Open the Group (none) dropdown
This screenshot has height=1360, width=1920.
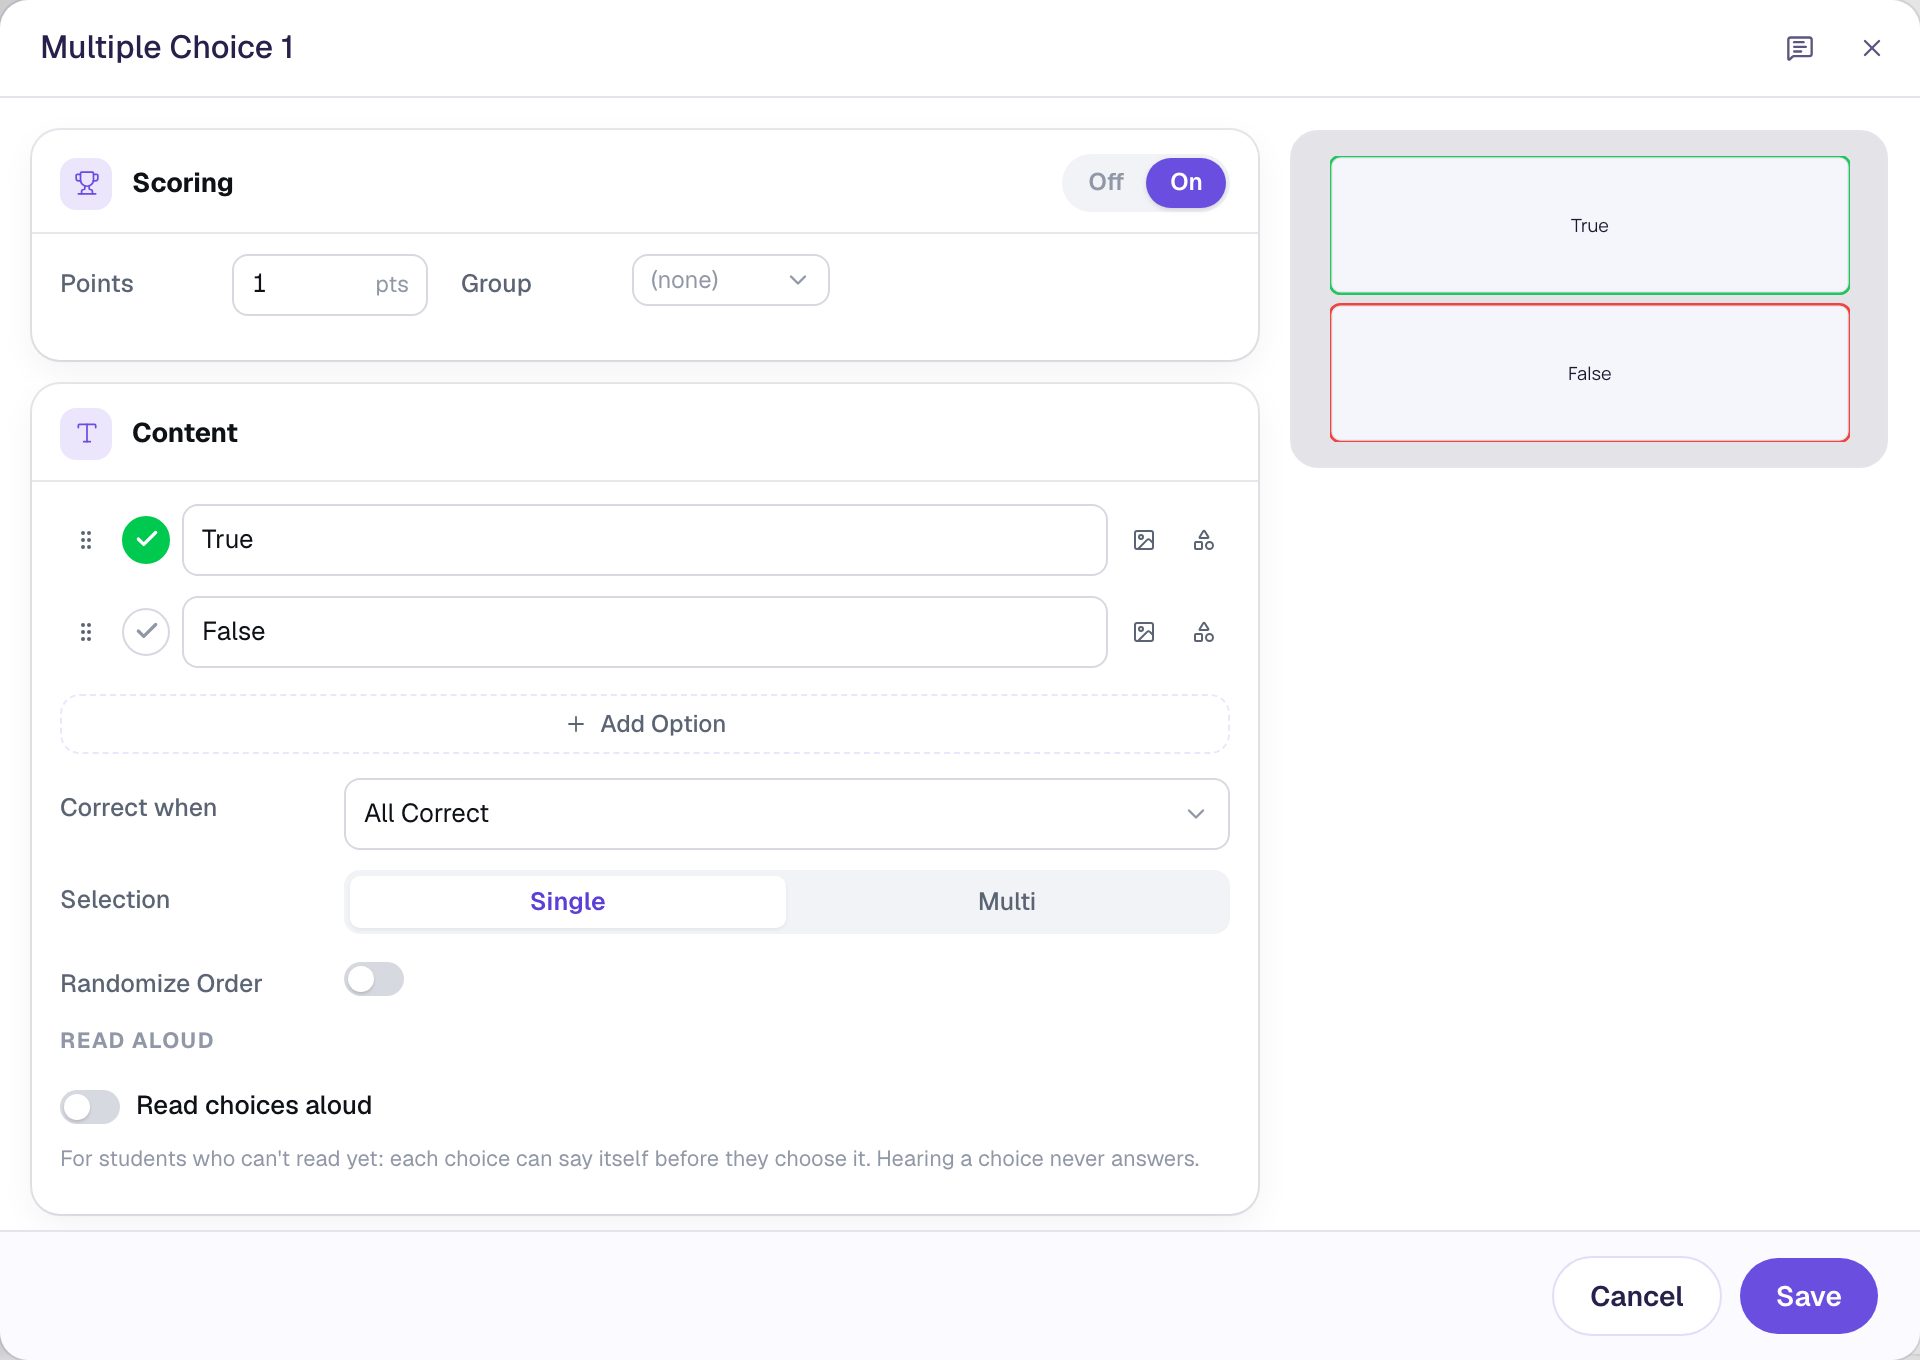coord(730,280)
